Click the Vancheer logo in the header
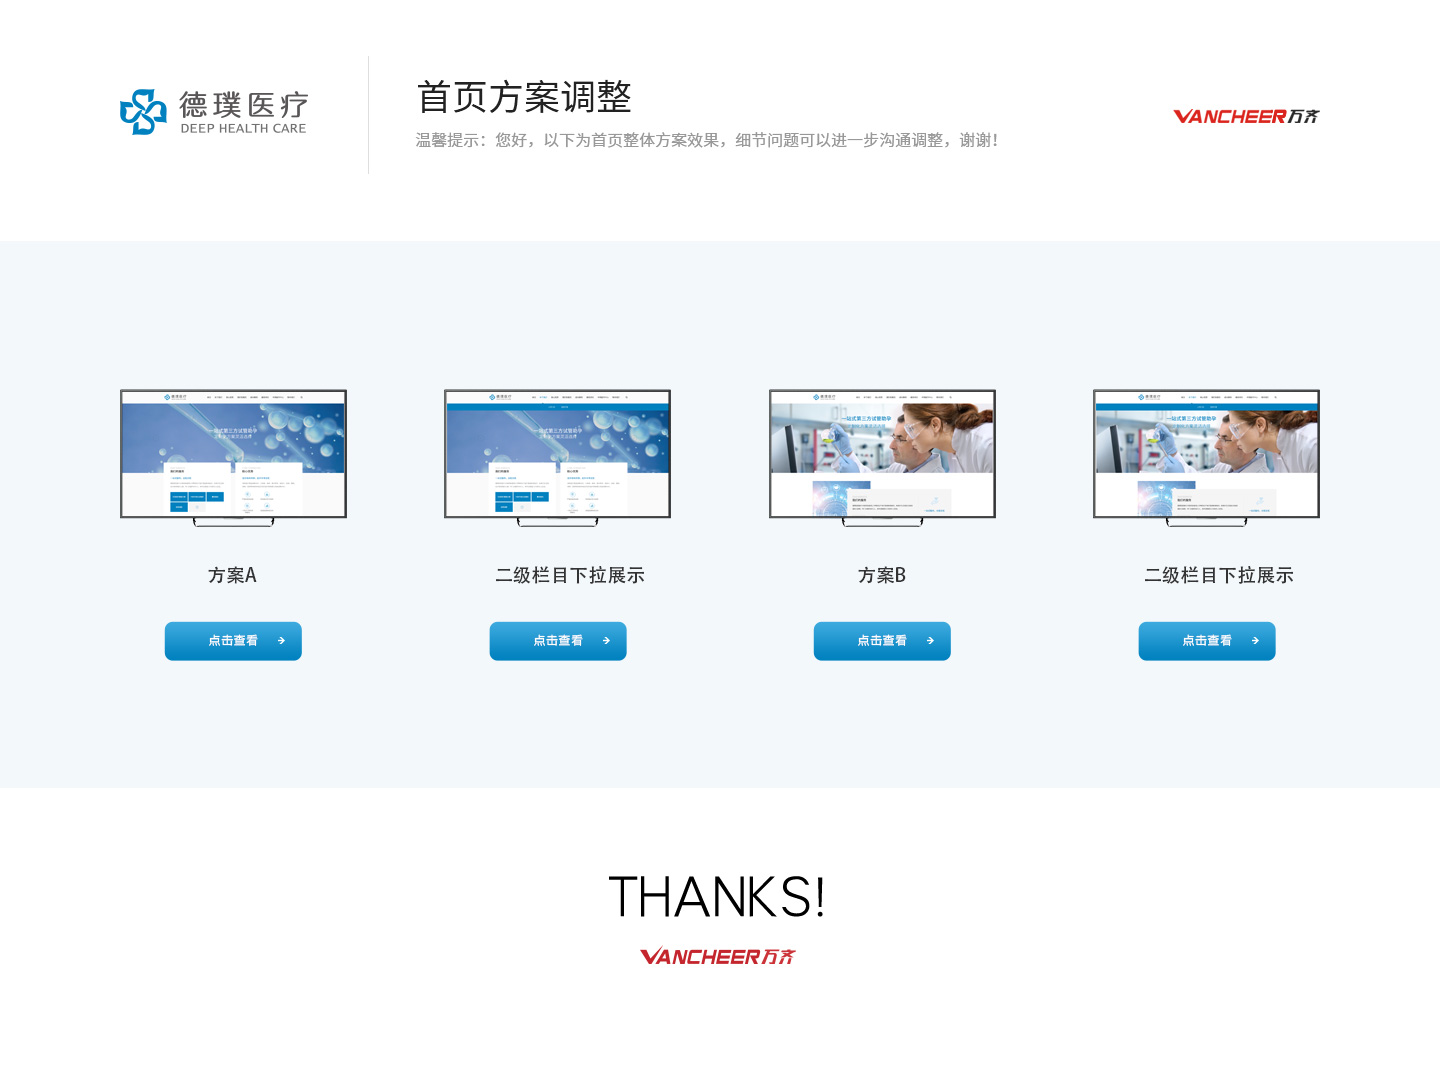1440x1080 pixels. click(1246, 116)
